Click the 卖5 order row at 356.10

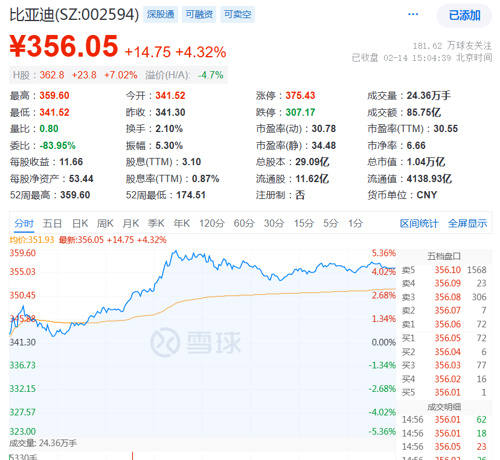tap(444, 270)
